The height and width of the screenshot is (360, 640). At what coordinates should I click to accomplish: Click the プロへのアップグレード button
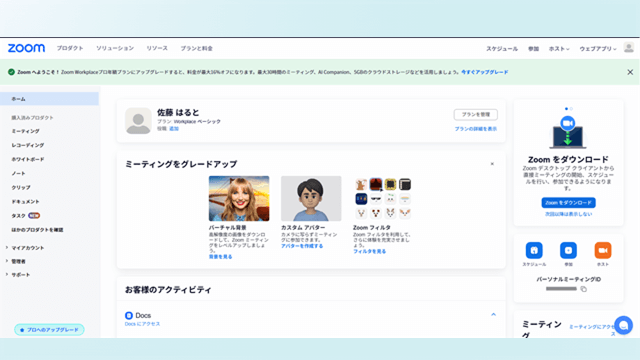[49, 330]
